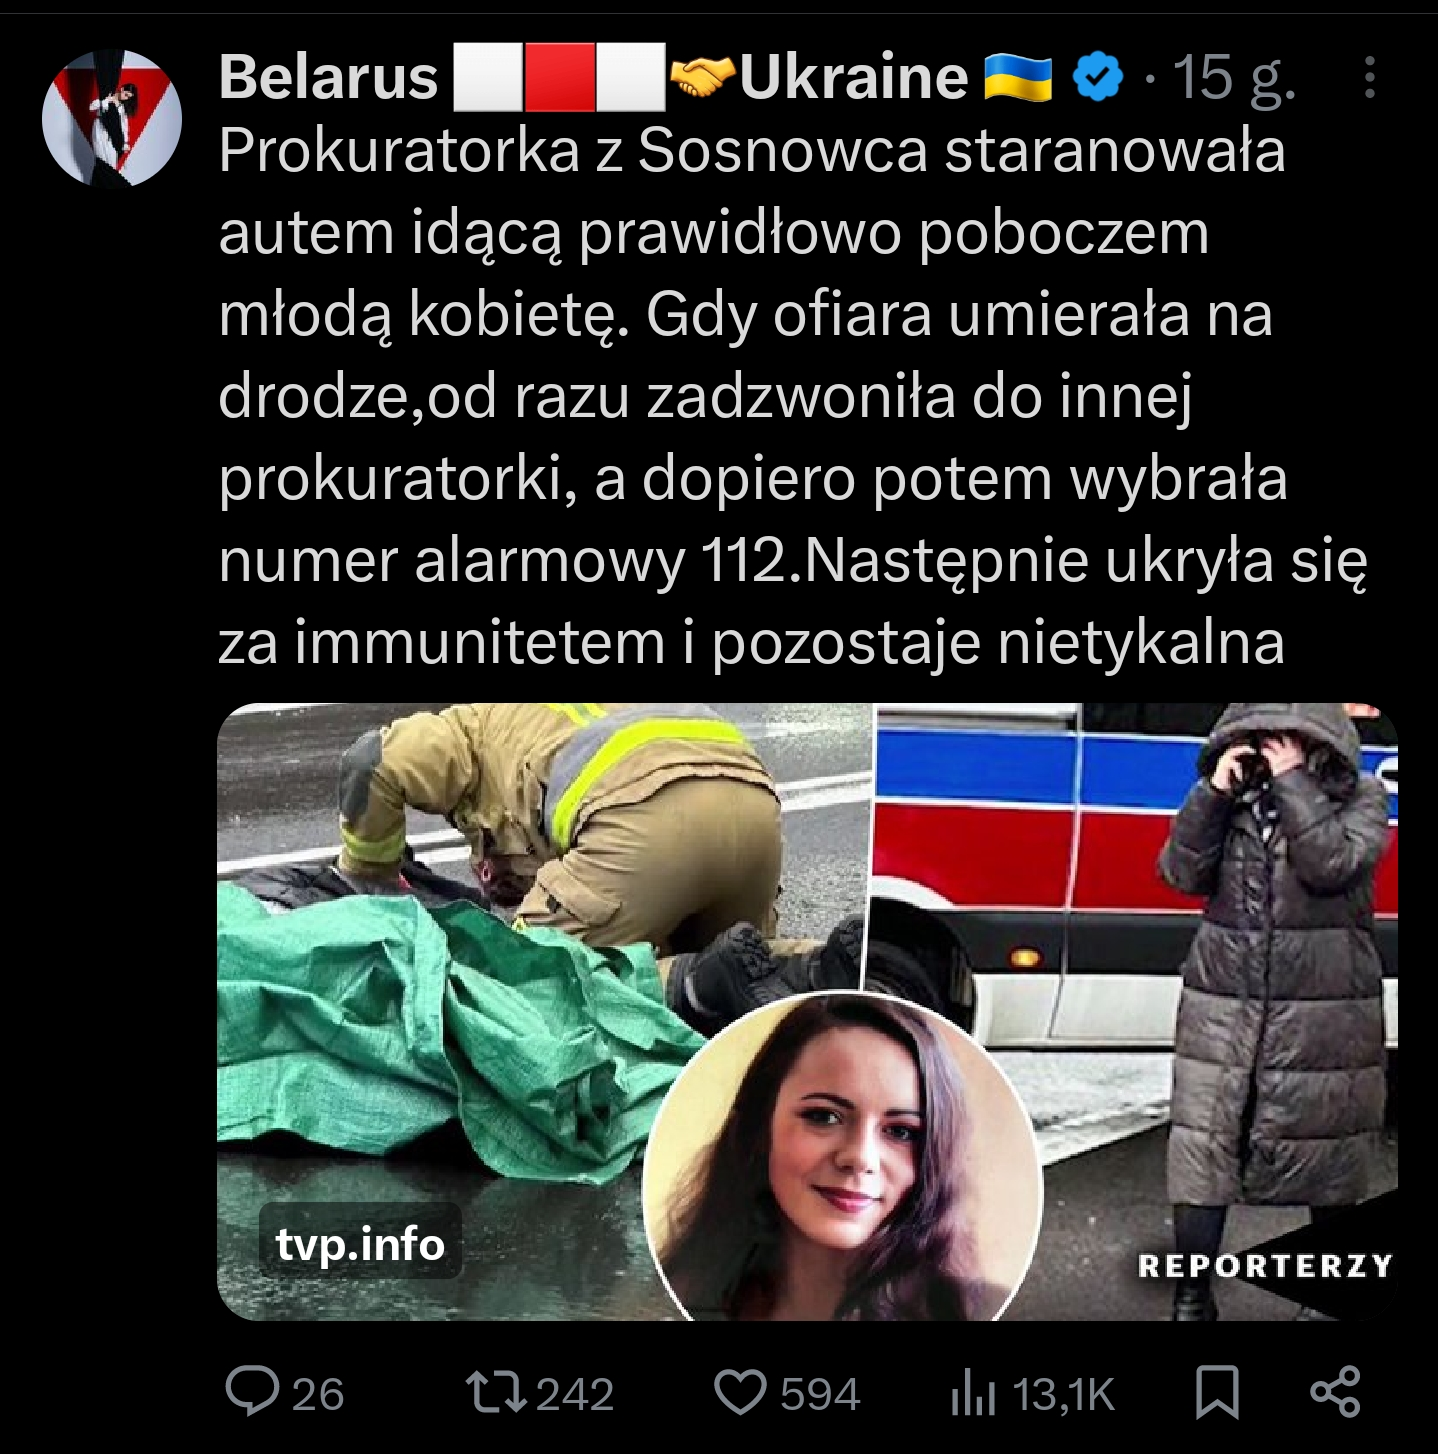View post analytics bar chart icon

coord(973,1394)
